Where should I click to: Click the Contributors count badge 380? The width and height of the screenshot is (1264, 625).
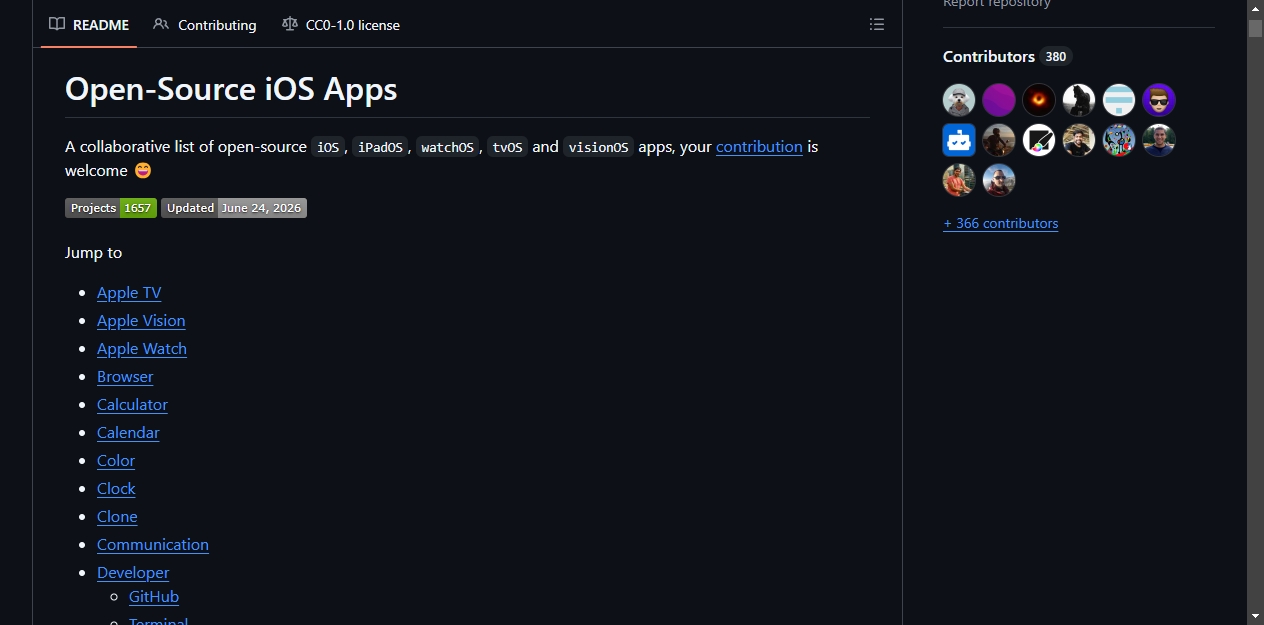(x=1056, y=57)
